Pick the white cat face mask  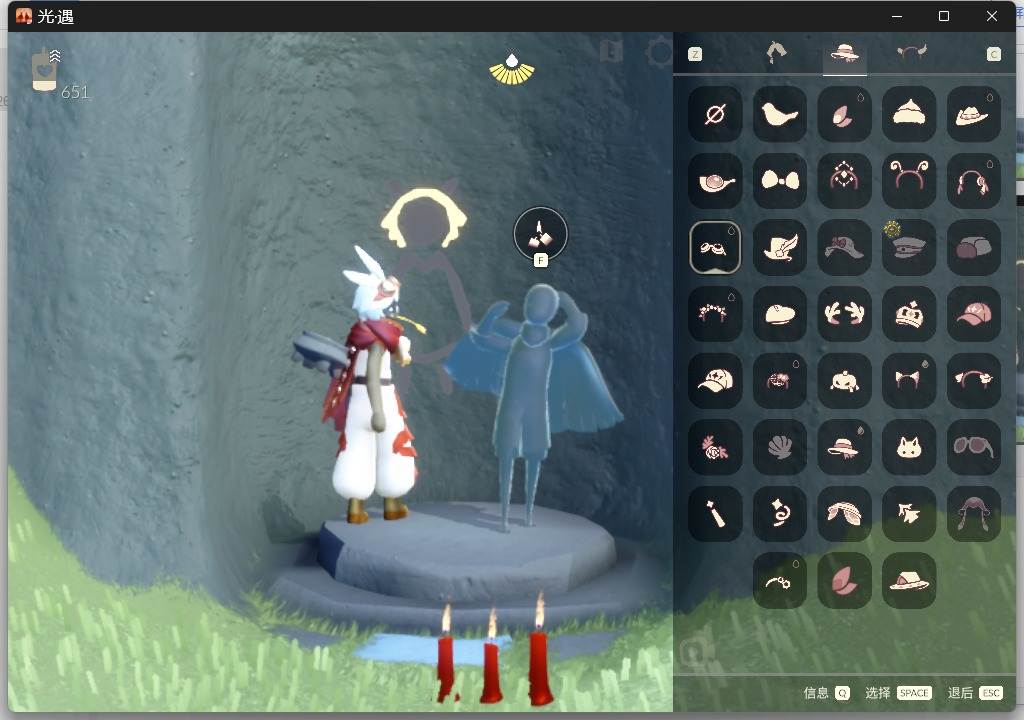[x=909, y=447]
